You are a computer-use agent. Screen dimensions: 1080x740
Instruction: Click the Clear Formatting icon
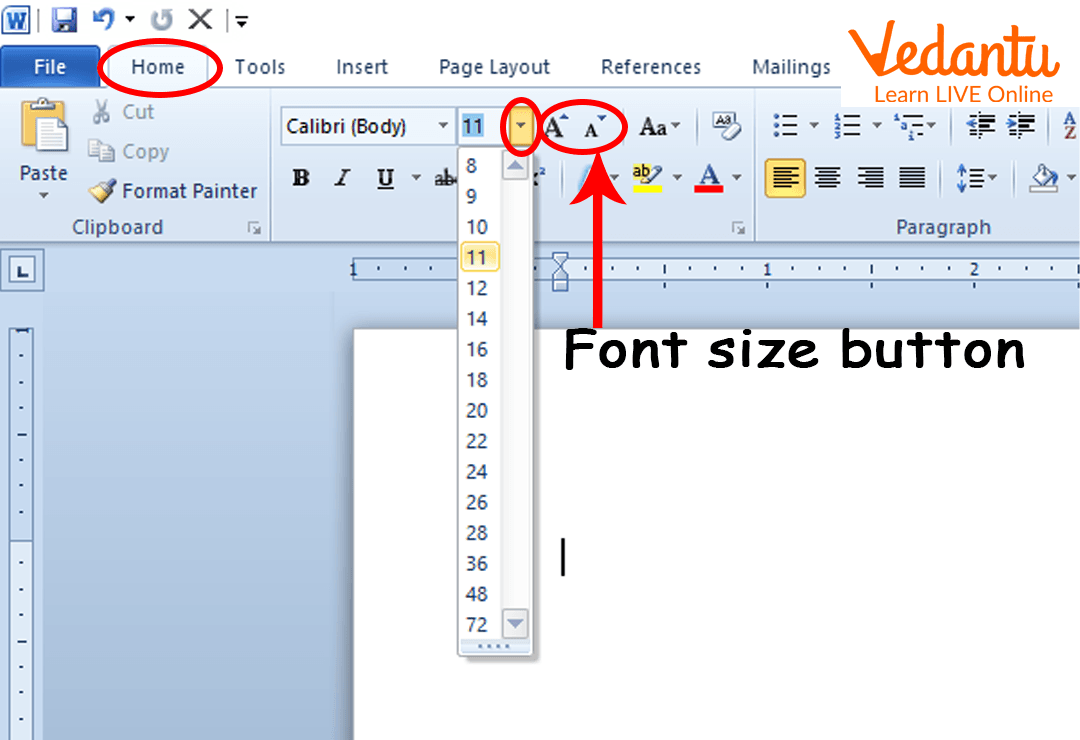tap(726, 126)
